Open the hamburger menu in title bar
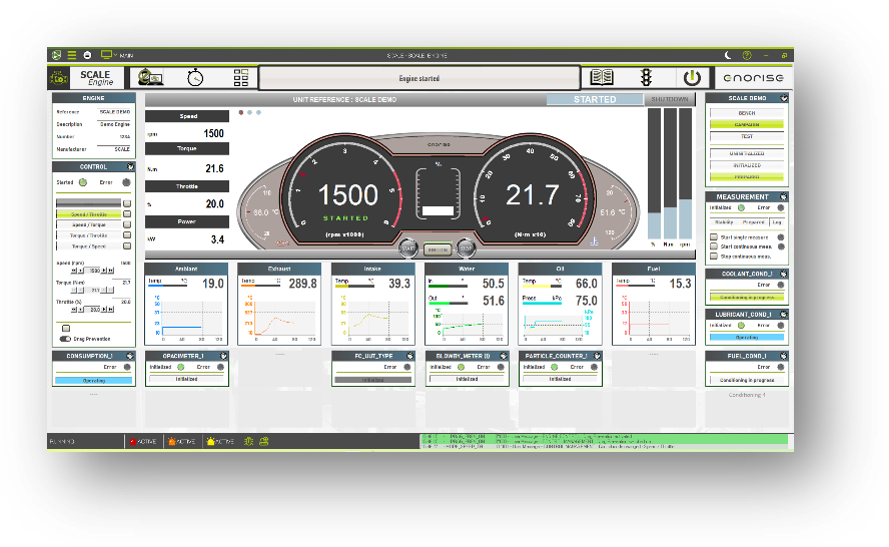 click(72, 55)
